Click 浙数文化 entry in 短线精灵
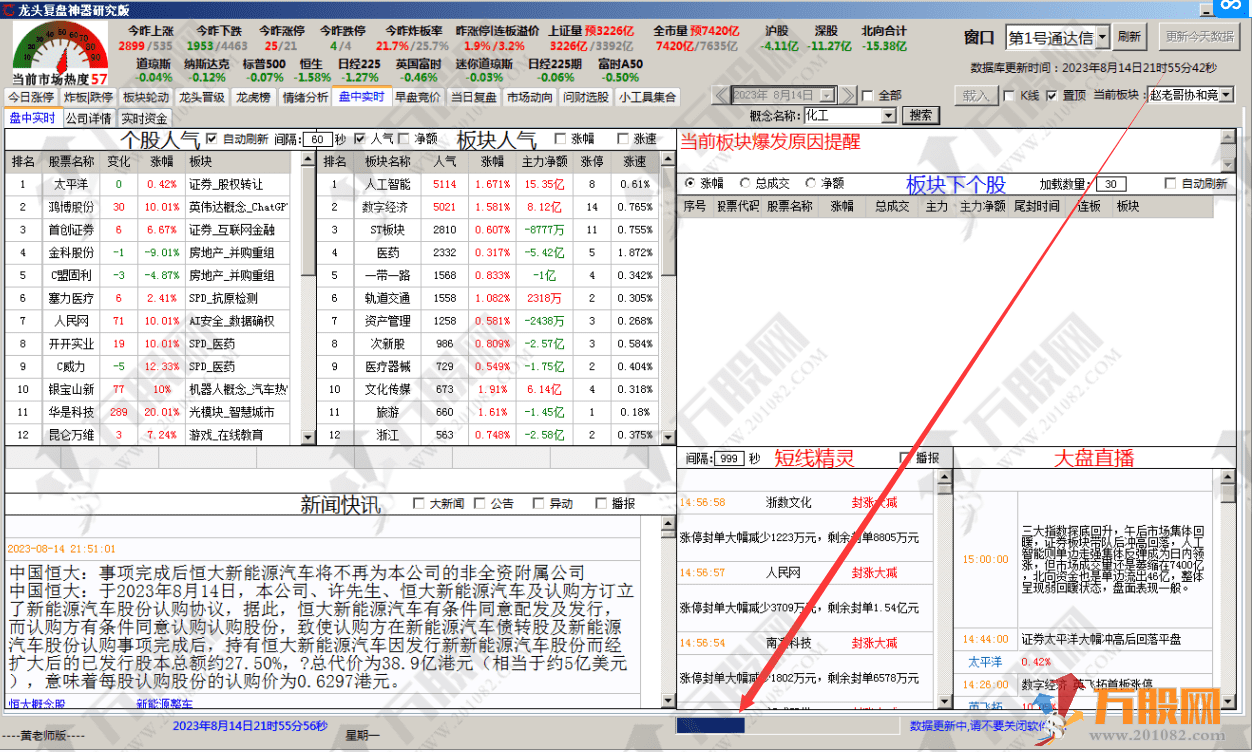This screenshot has height=752, width=1252. (789, 502)
